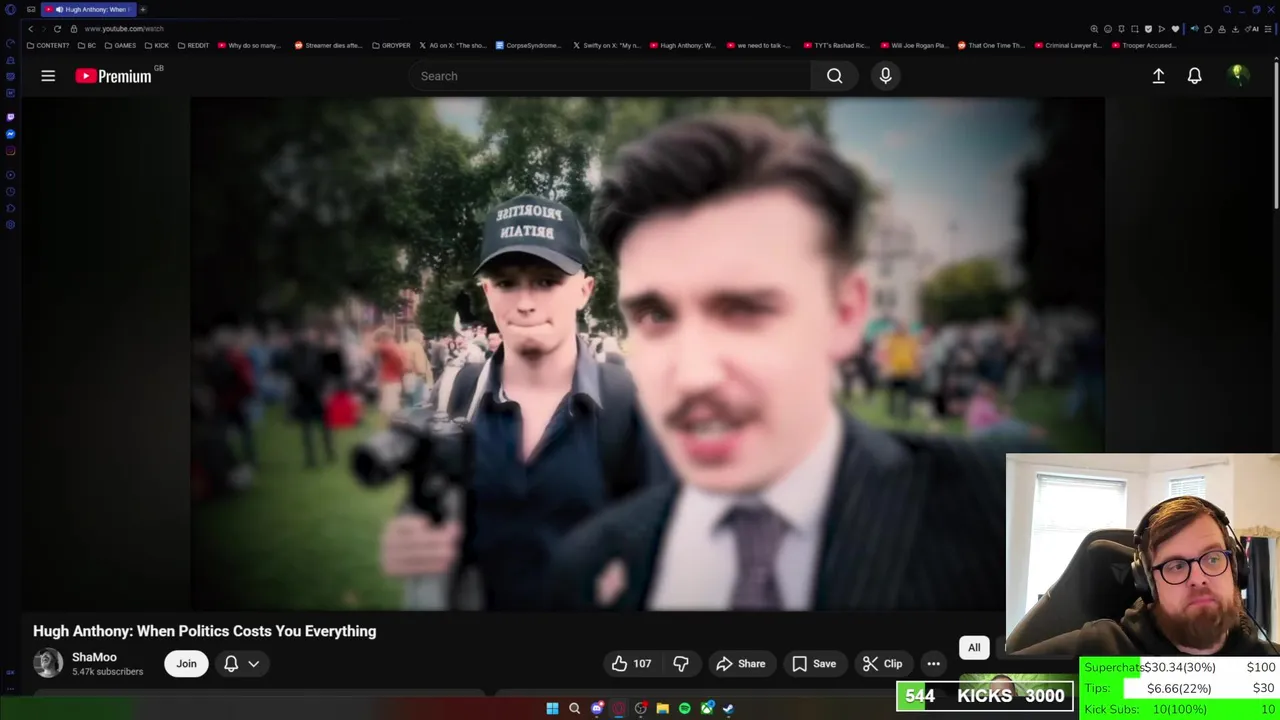Like the video with thumbs up

(631, 663)
